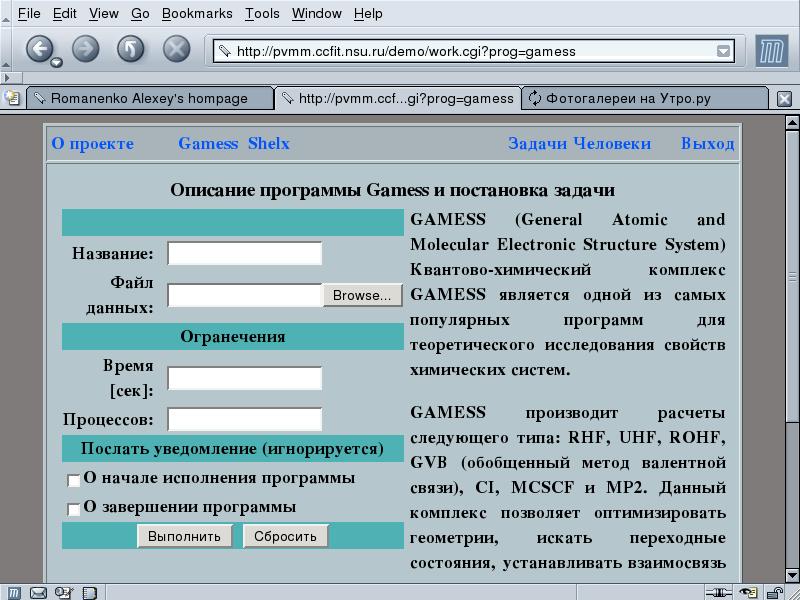Click the heading "Описание программы Gamess и постановка задачи"
The height and width of the screenshot is (600, 800).
point(392,190)
